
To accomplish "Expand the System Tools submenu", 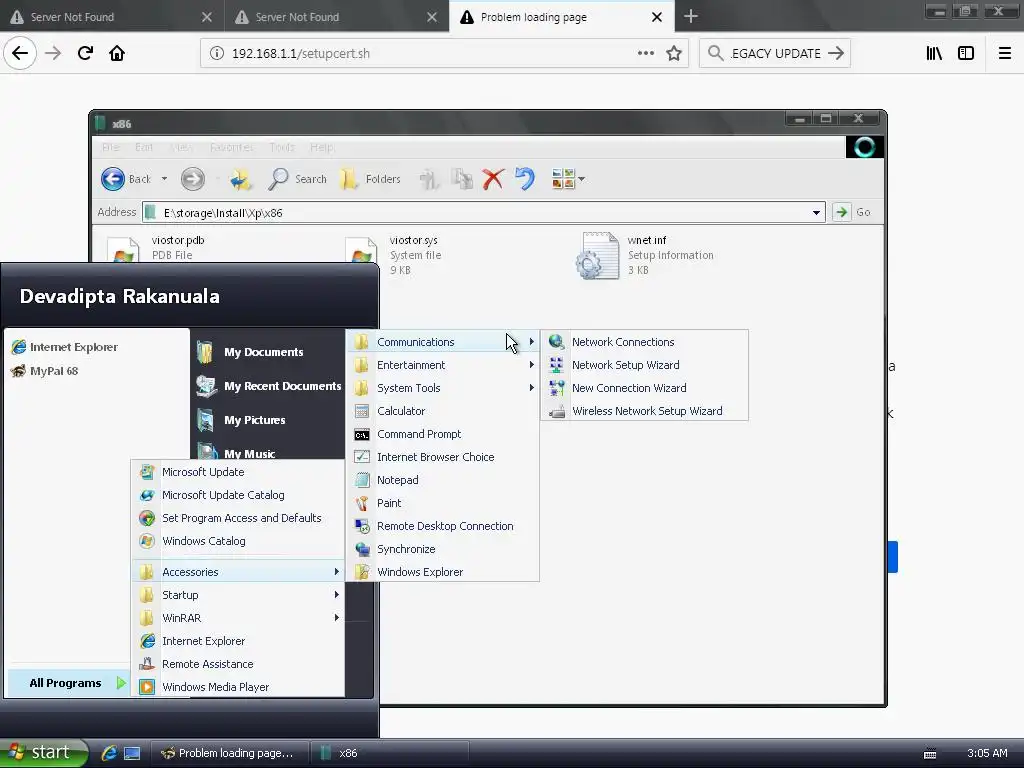I will (x=443, y=388).
